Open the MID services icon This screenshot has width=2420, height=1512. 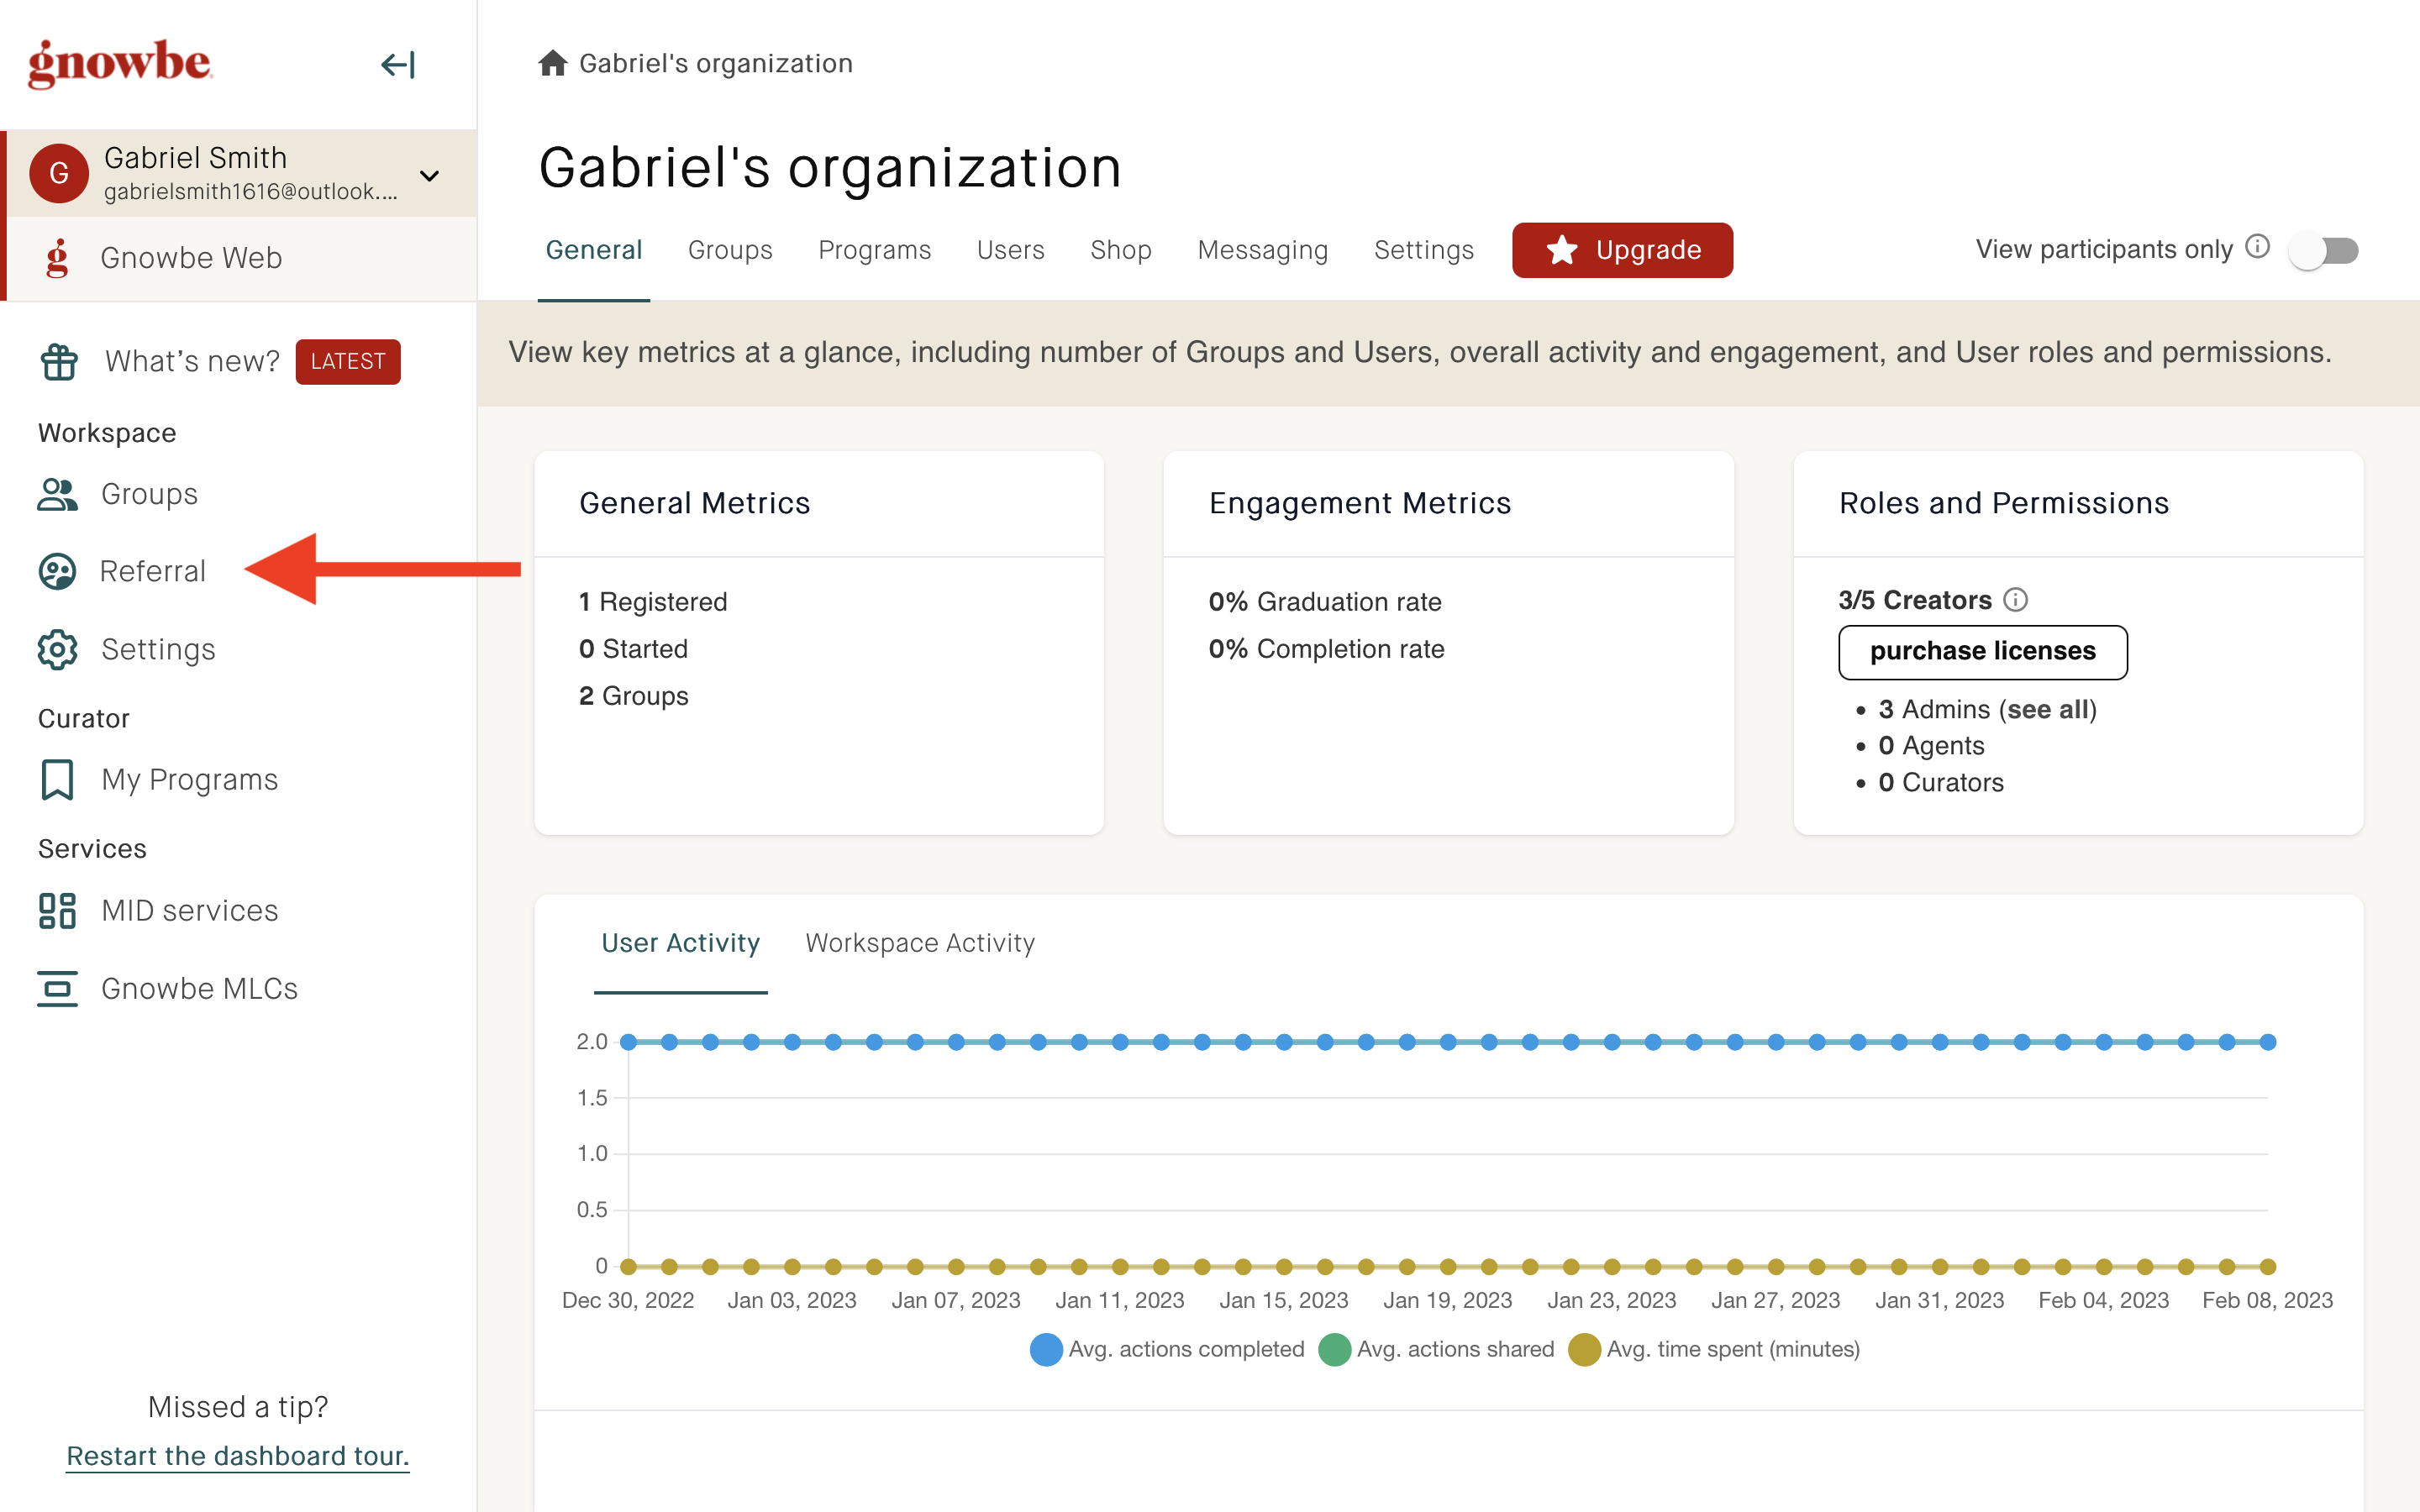(x=57, y=910)
